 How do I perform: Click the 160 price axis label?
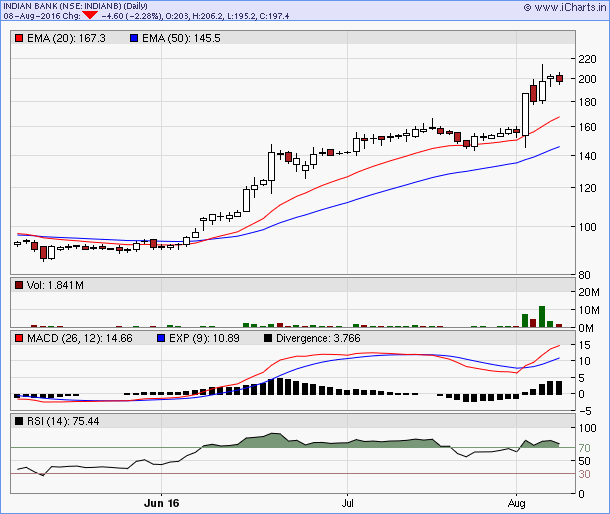pos(587,127)
